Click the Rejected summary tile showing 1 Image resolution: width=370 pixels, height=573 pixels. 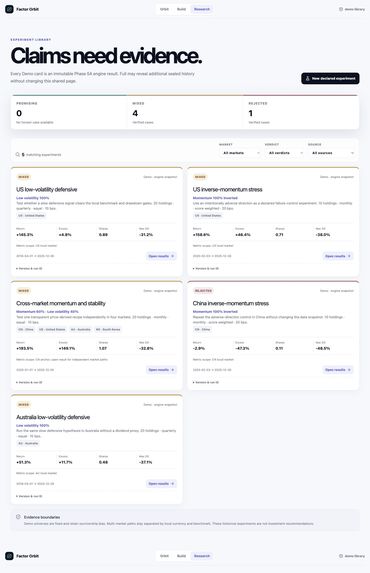coord(301,112)
